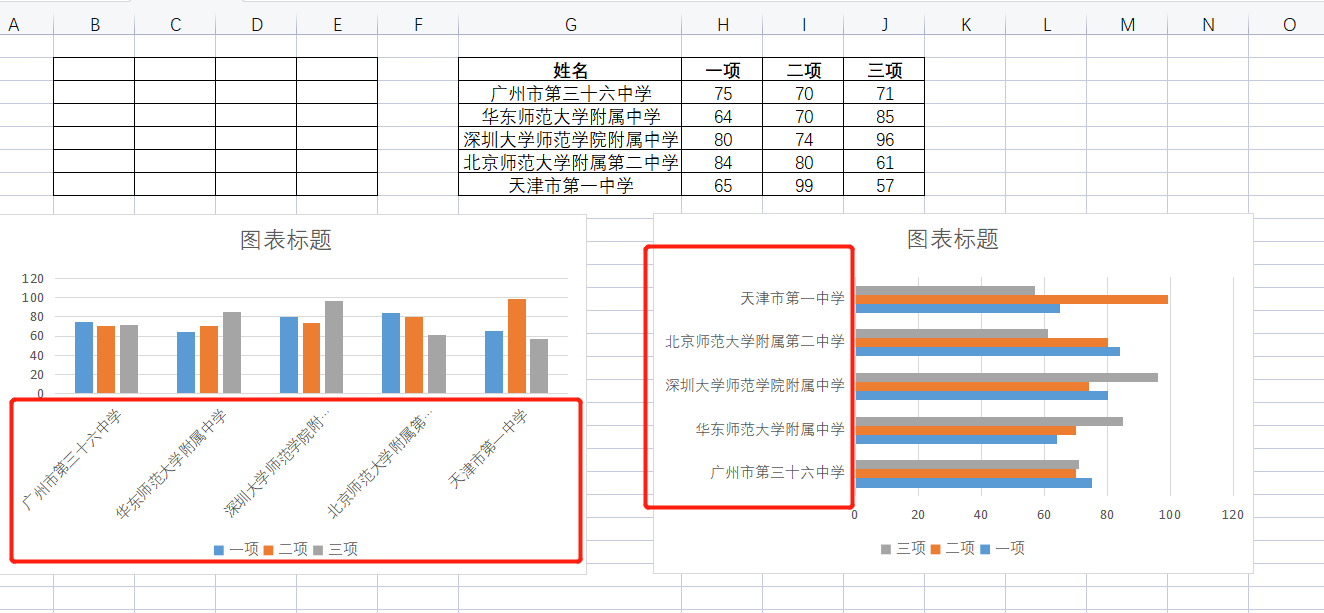Click the 姓名 header cell
The image size is (1324, 613).
pyautogui.click(x=570, y=70)
